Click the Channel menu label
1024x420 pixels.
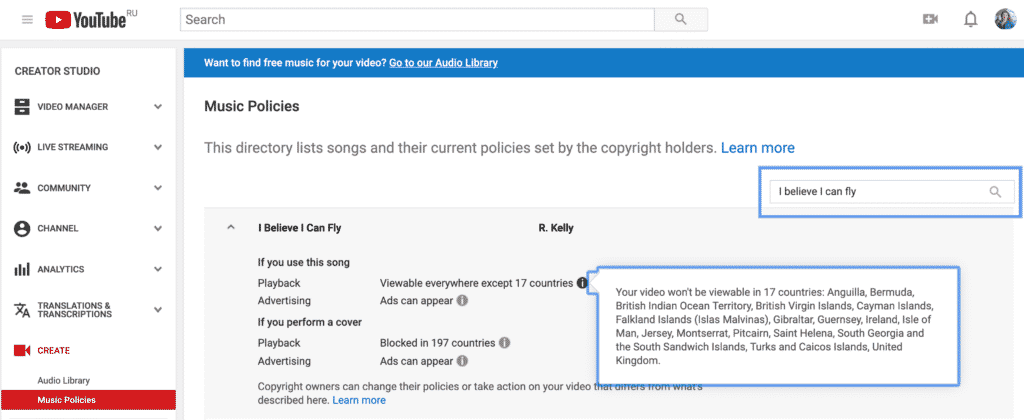pyautogui.click(x=57, y=229)
